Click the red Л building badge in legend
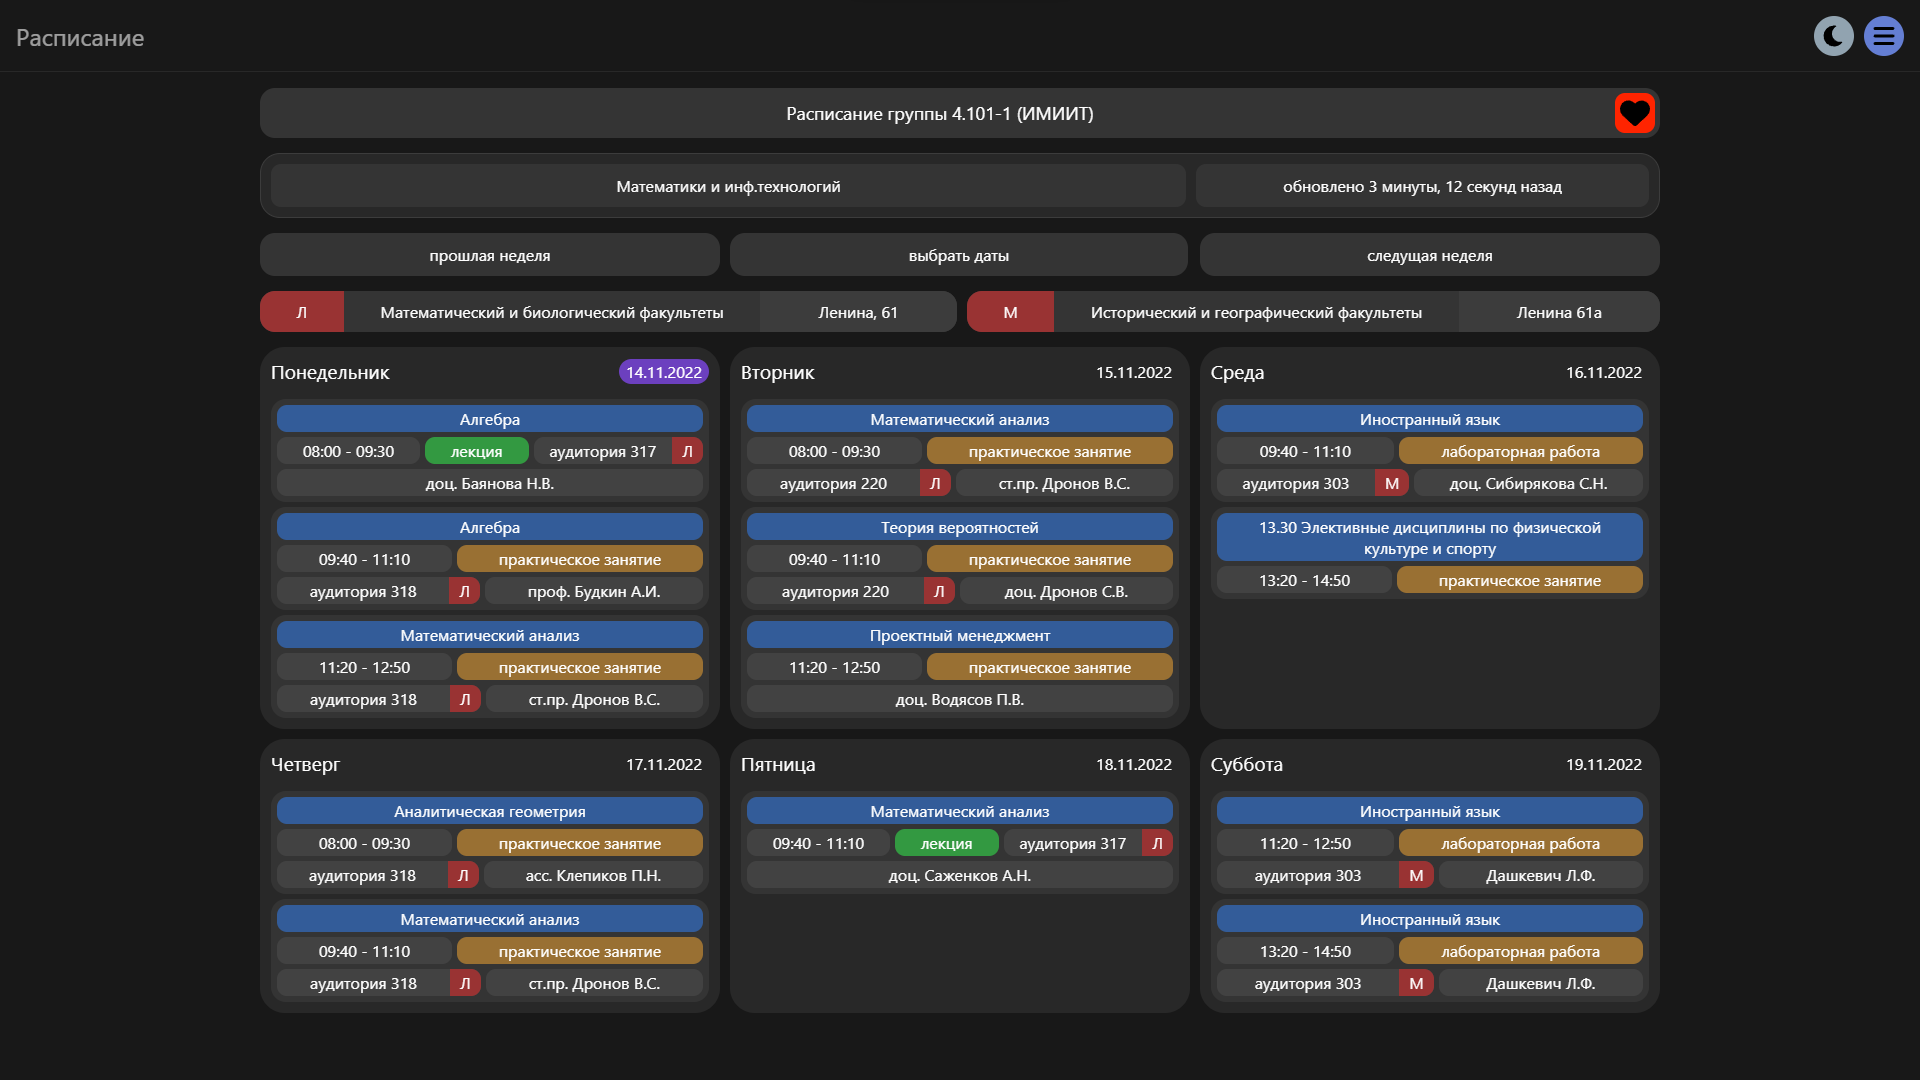The image size is (1920, 1080). tap(302, 312)
